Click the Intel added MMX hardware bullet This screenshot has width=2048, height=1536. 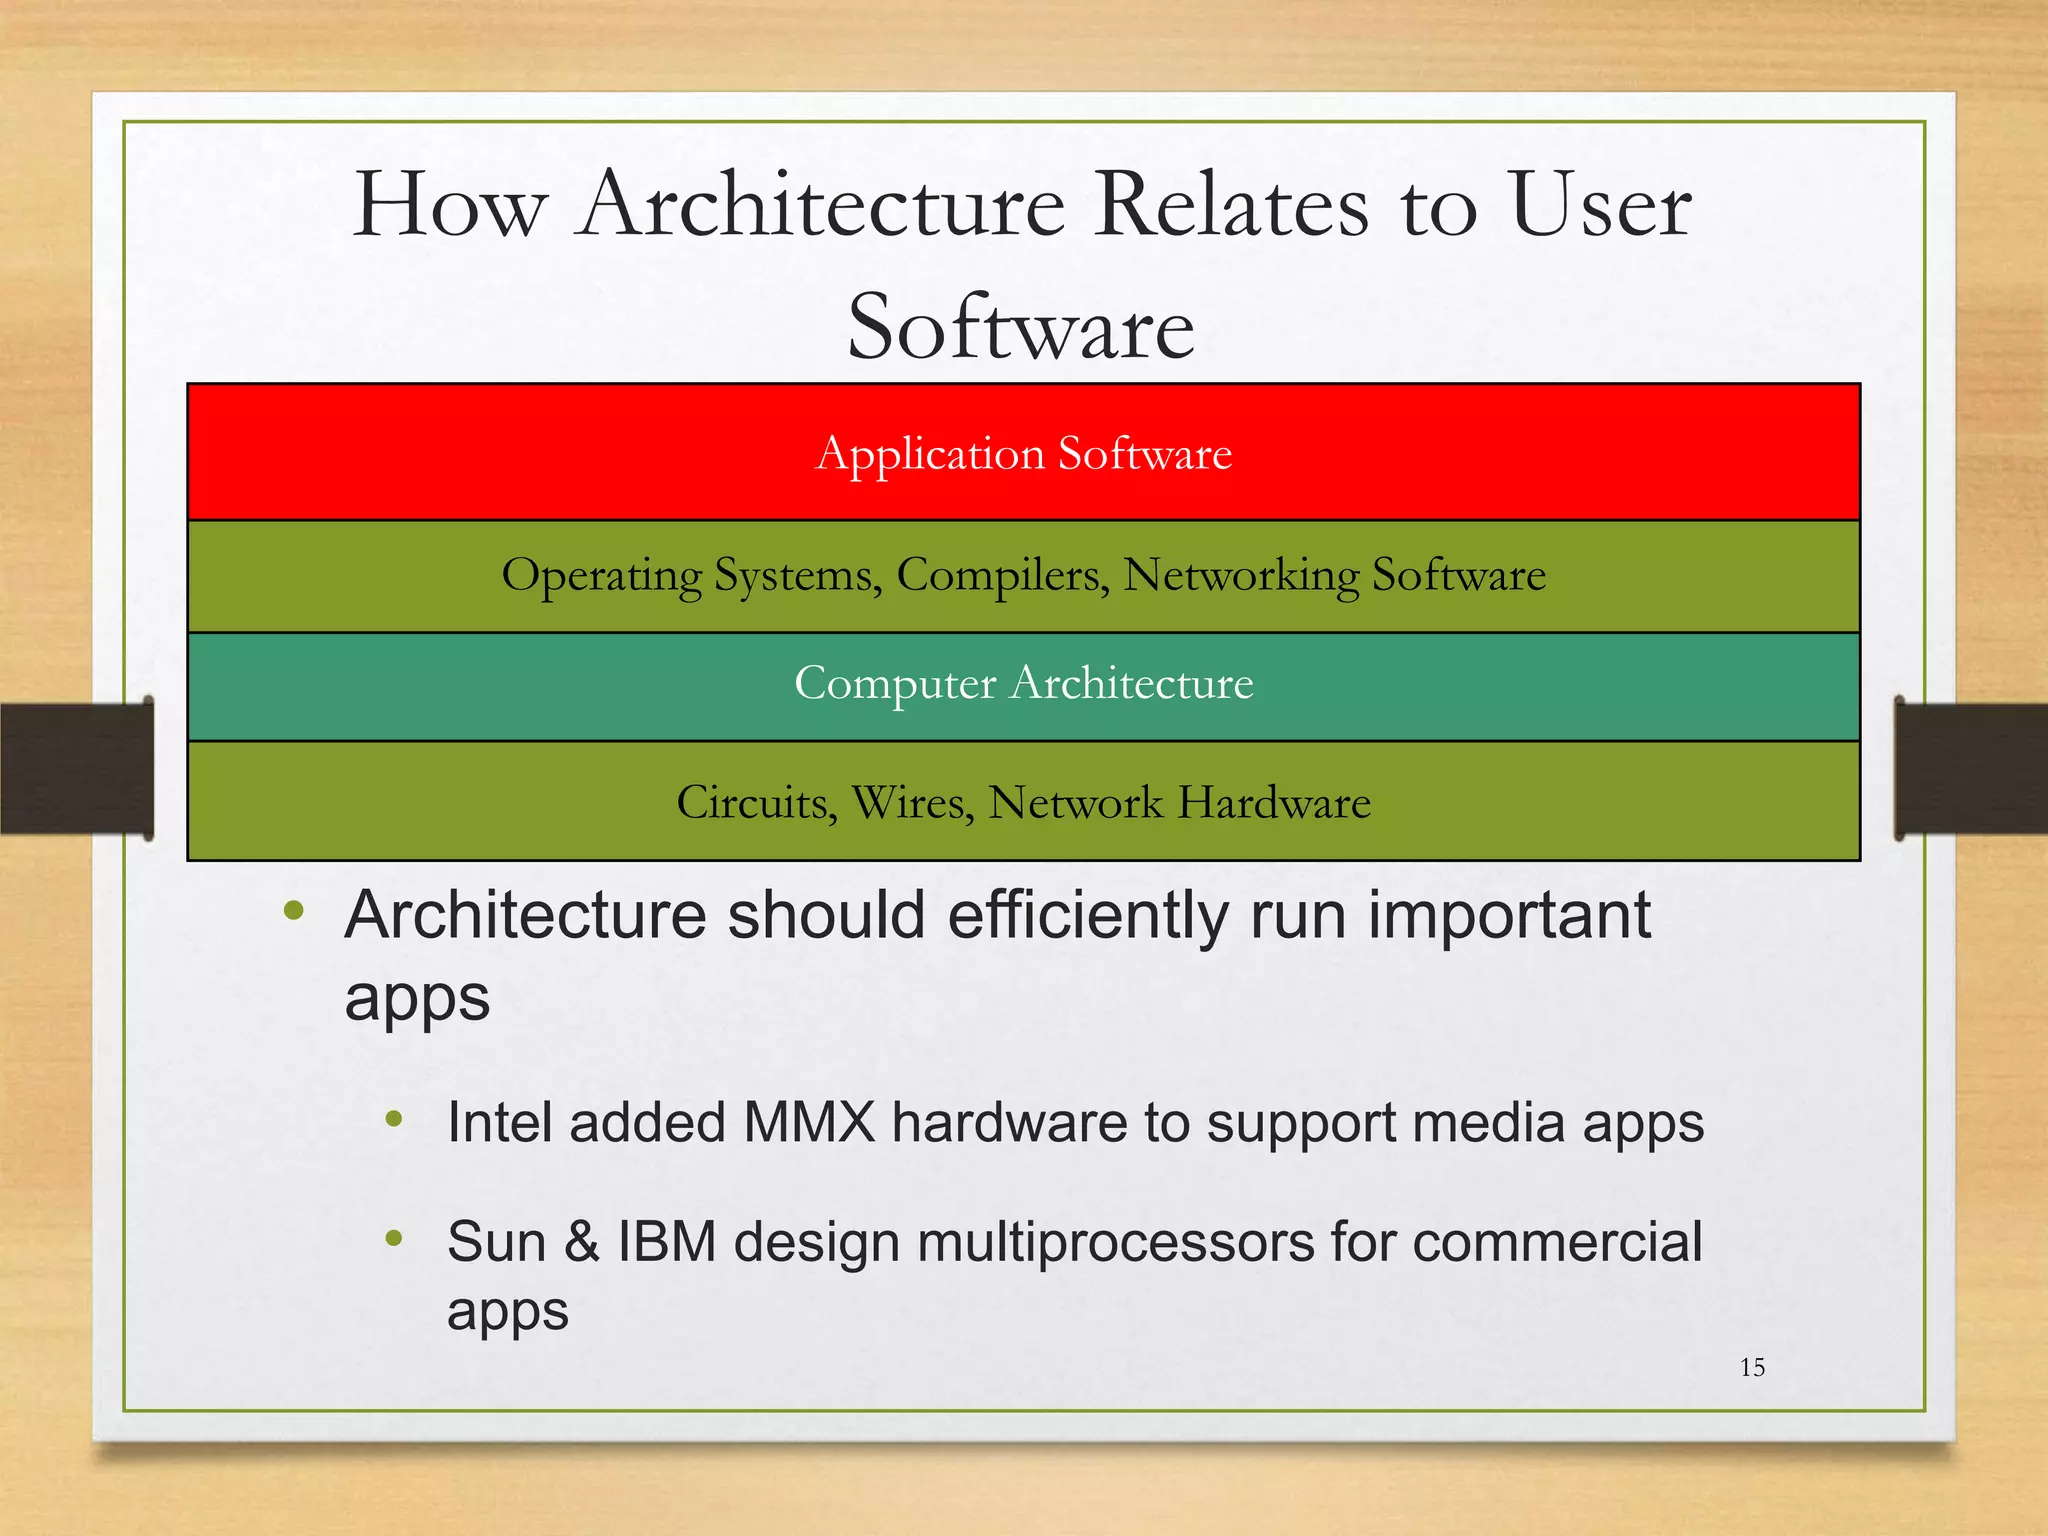[x=1075, y=1122]
